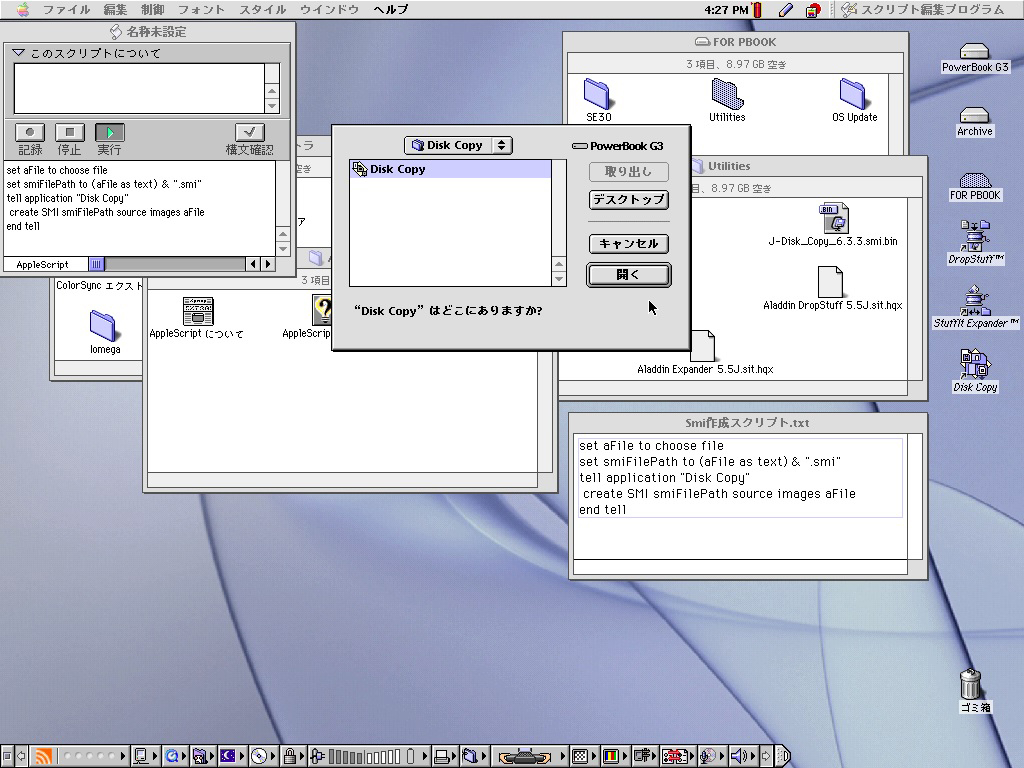
Task: Click the FOR PBOOK window title bar
Action: (735, 42)
